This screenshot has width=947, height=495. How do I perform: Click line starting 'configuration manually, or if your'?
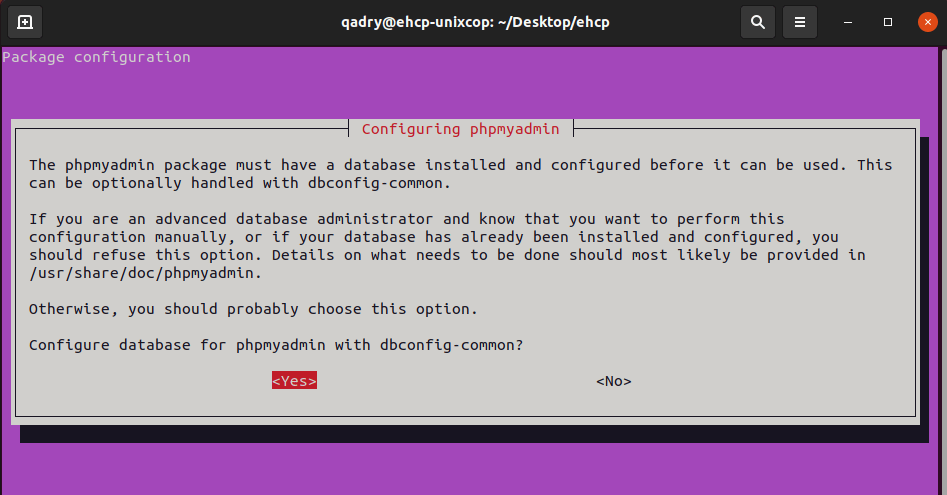(434, 237)
